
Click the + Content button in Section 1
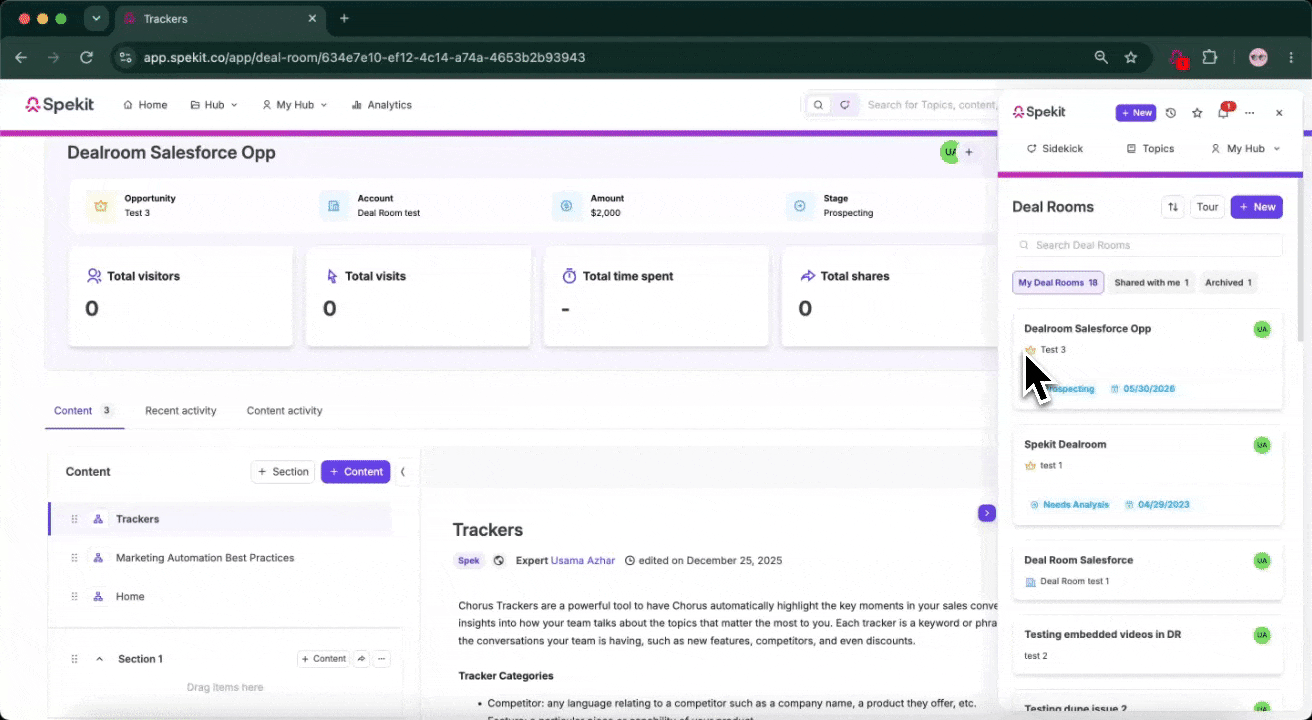point(324,659)
